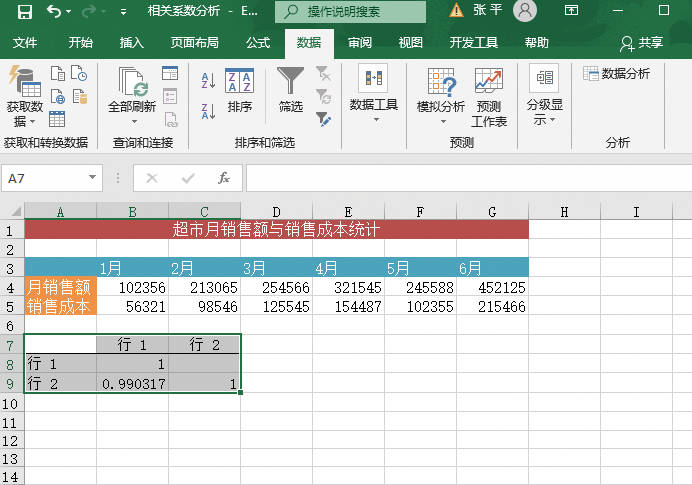Switch to the 开发工具 tab
The width and height of the screenshot is (692, 485).
pyautogui.click(x=474, y=43)
